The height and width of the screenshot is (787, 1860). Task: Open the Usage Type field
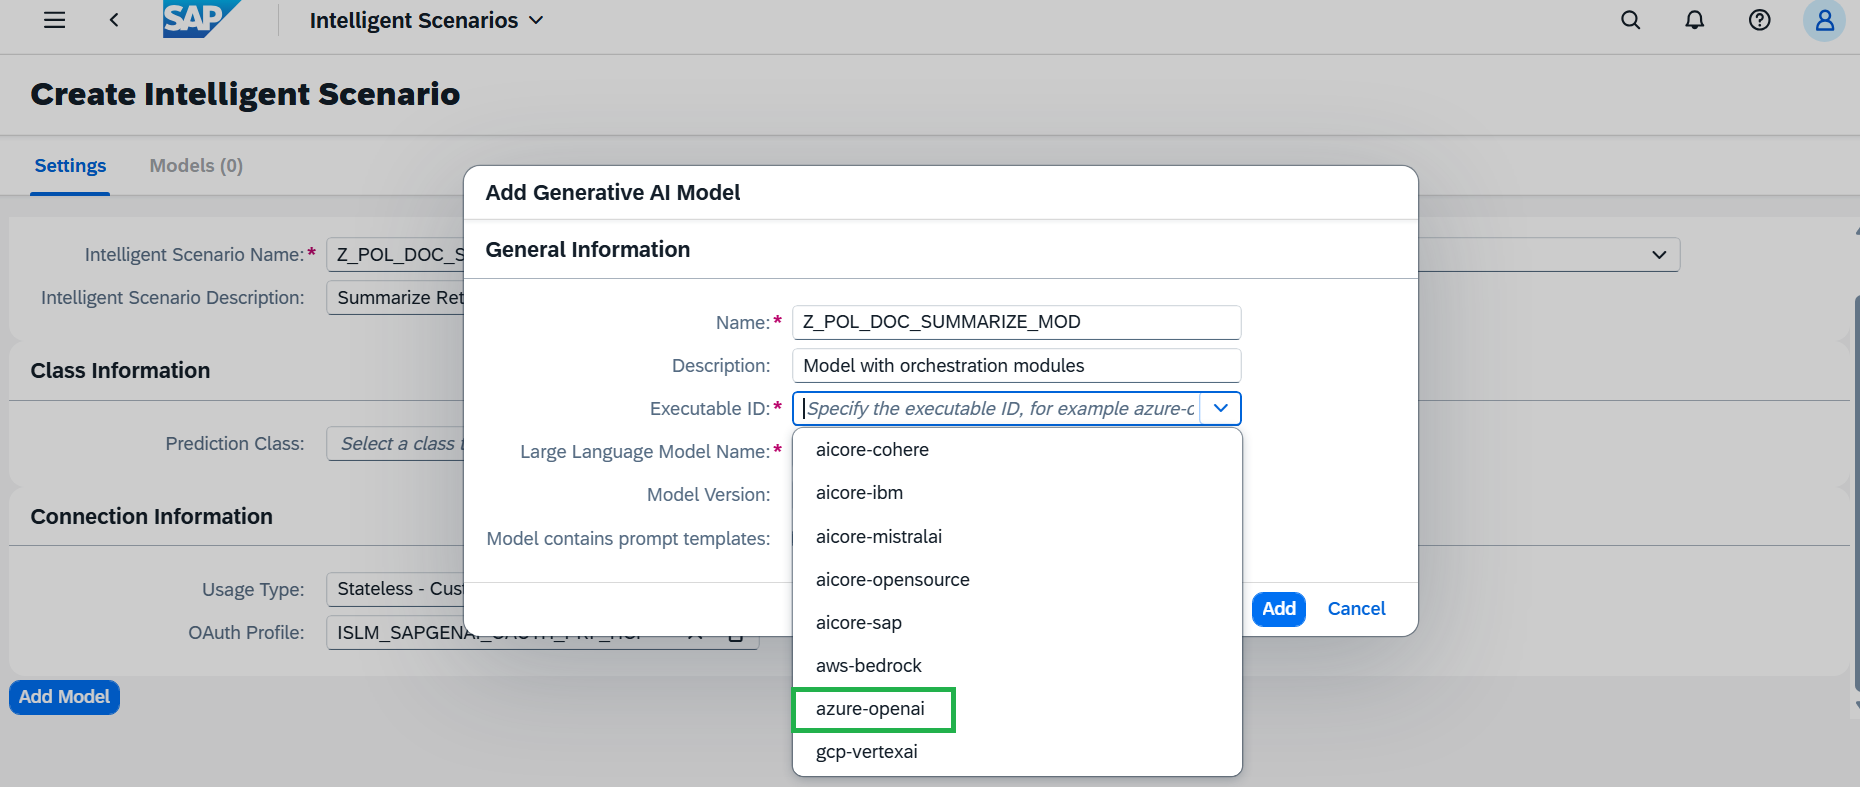click(x=396, y=589)
